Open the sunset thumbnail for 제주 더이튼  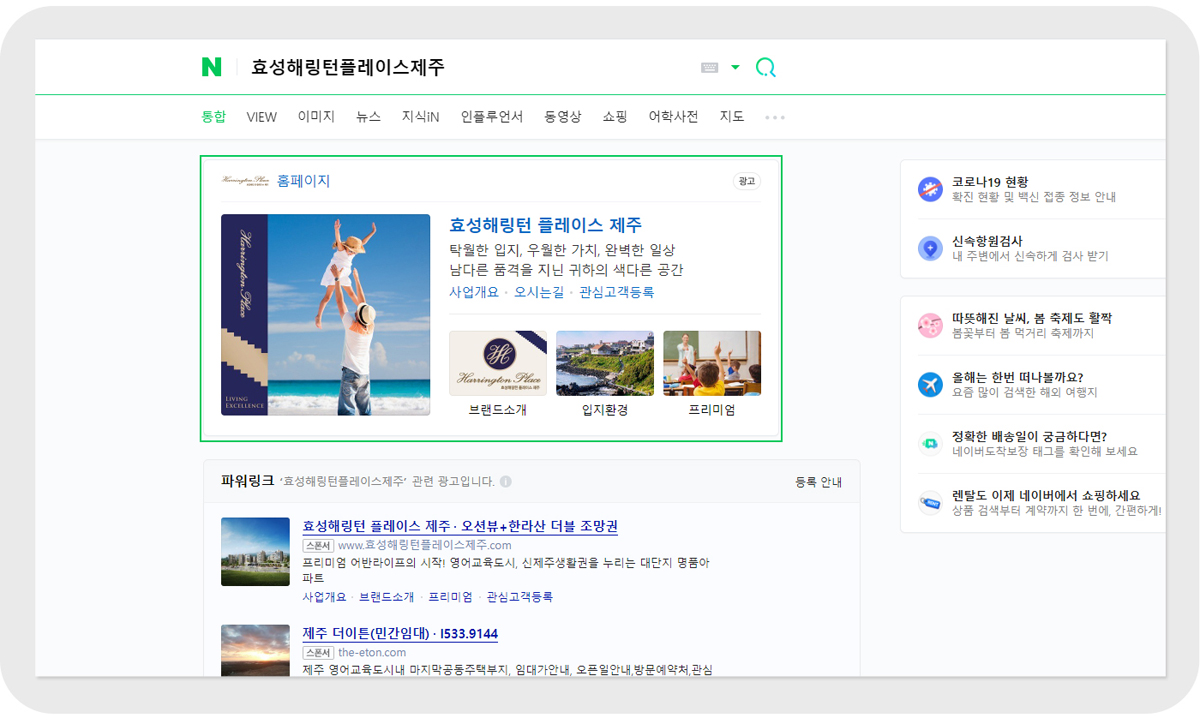point(255,650)
